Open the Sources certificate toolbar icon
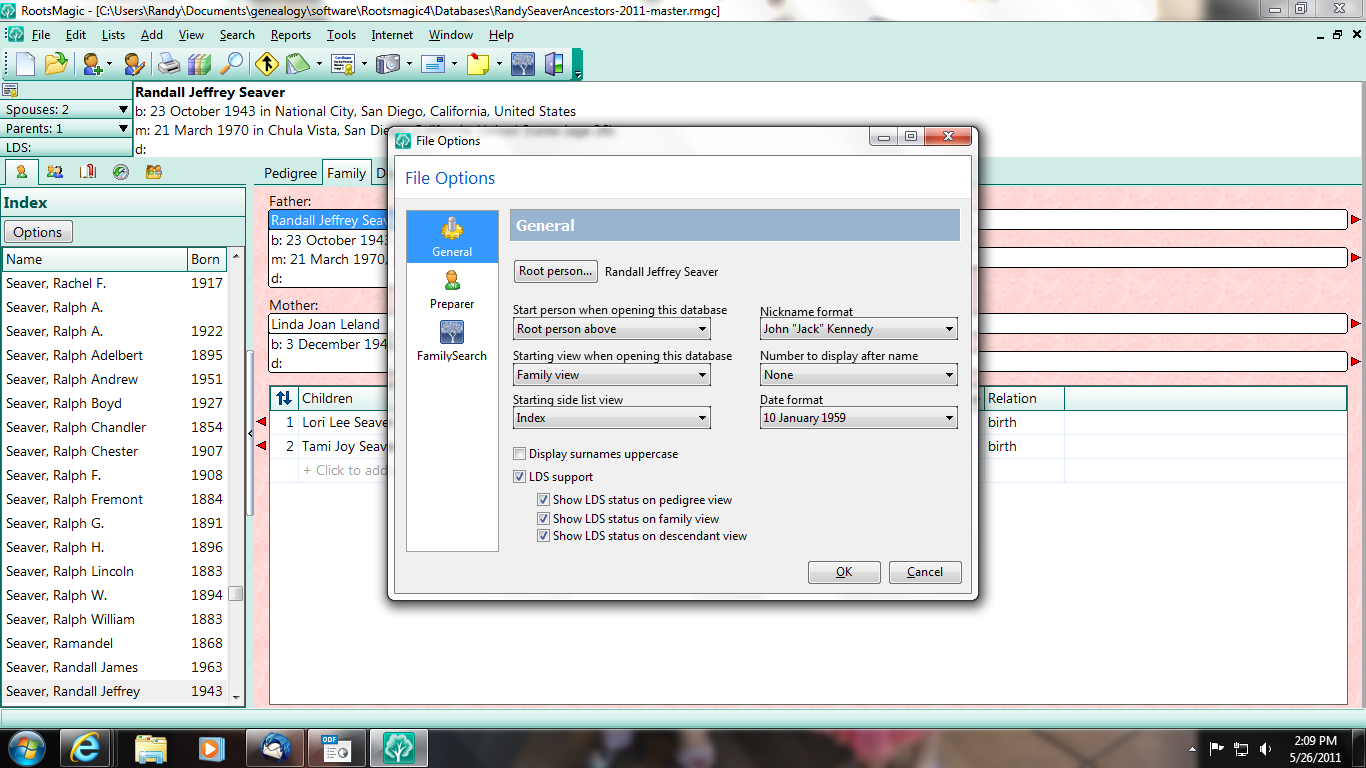The image size is (1366, 768). 343,64
